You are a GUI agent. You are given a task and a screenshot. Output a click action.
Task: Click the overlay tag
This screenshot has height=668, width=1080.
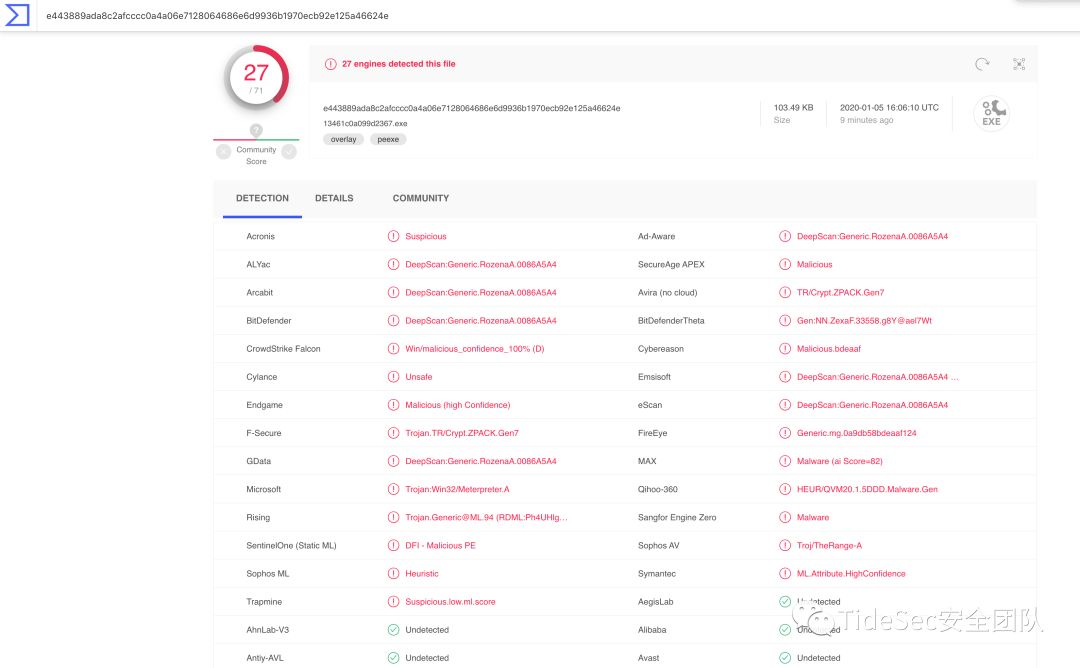pyautogui.click(x=343, y=139)
